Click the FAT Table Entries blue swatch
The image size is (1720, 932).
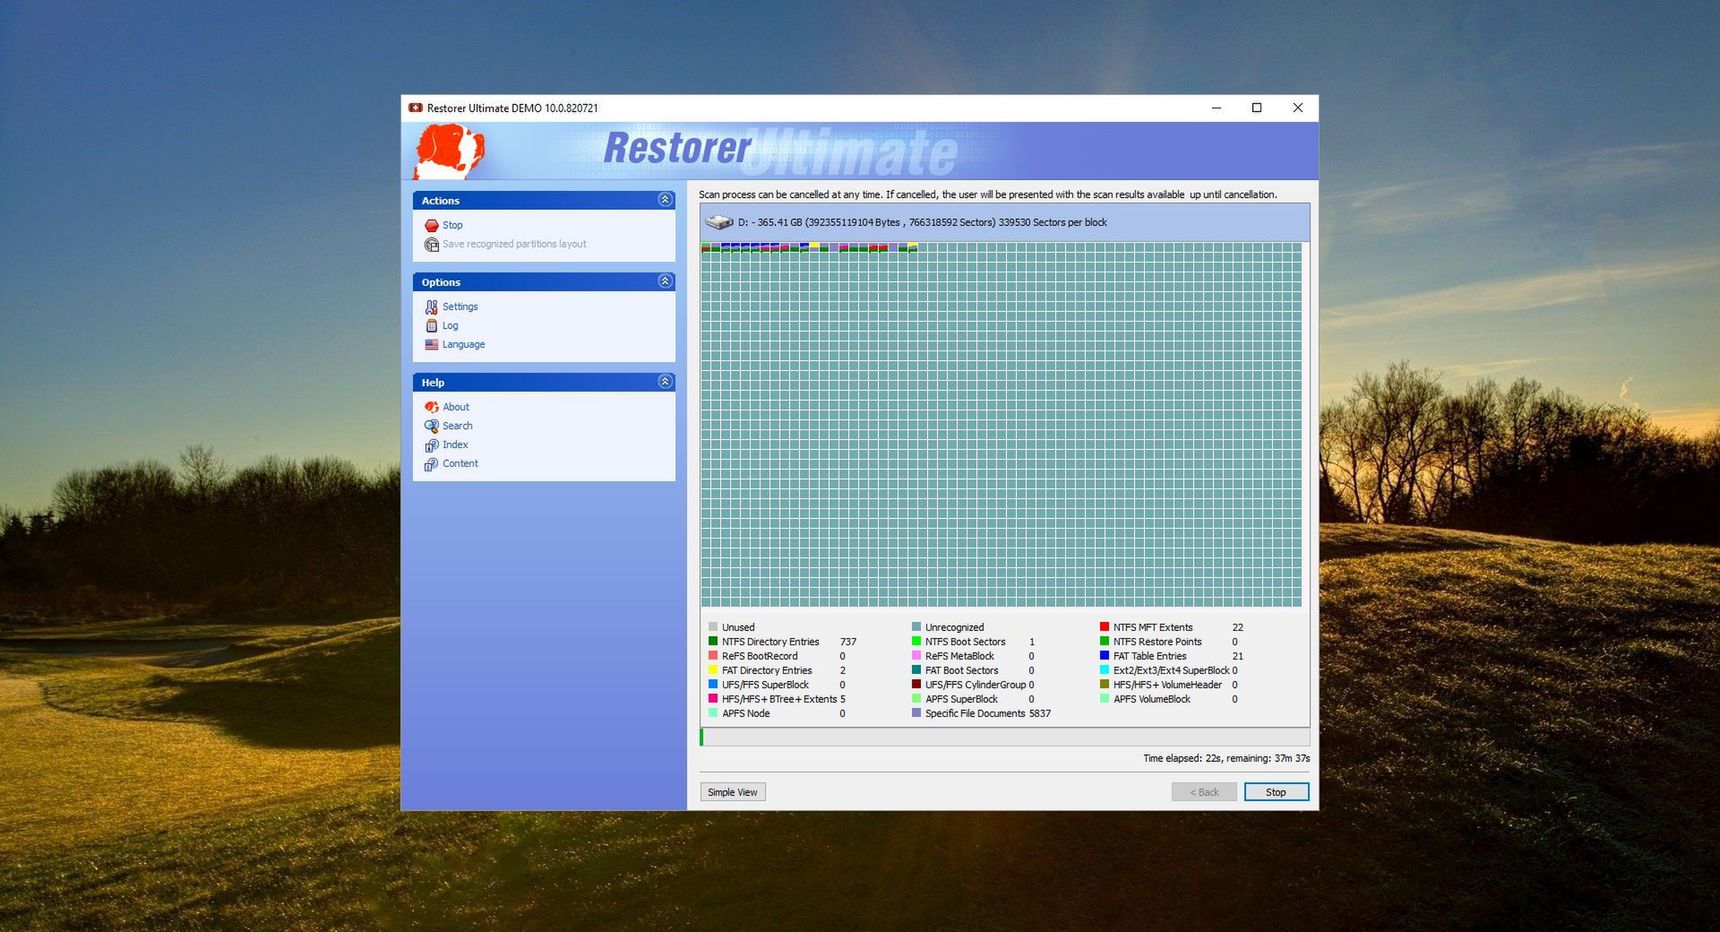click(1104, 656)
